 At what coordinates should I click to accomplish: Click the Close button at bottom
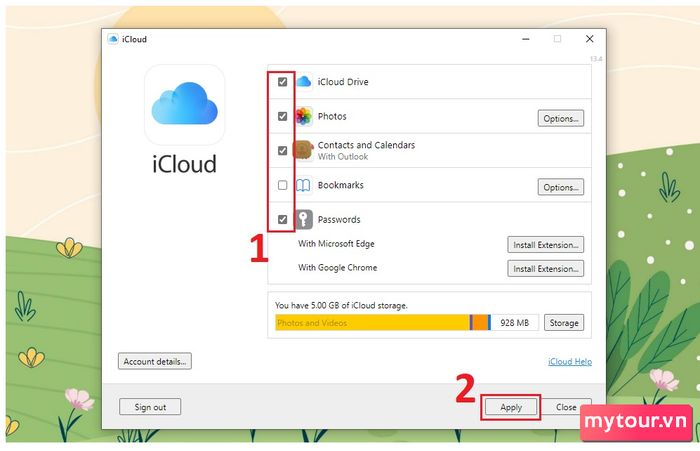click(566, 407)
